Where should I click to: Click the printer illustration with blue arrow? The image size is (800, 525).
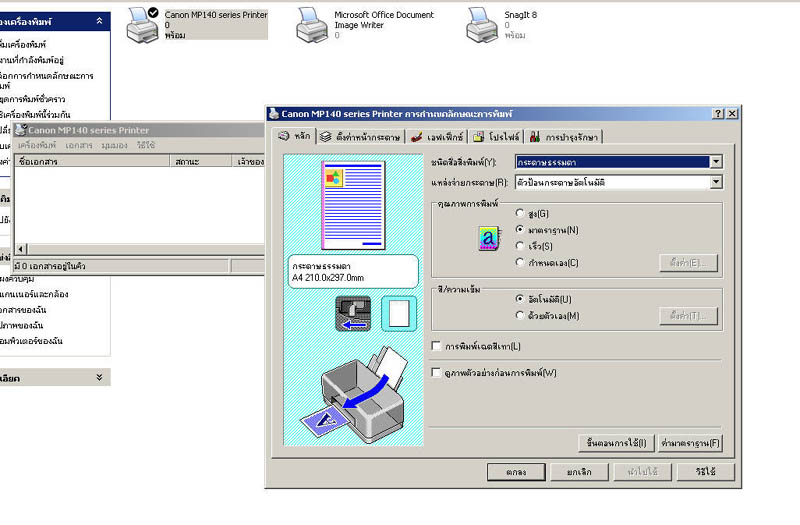pyautogui.click(x=354, y=395)
